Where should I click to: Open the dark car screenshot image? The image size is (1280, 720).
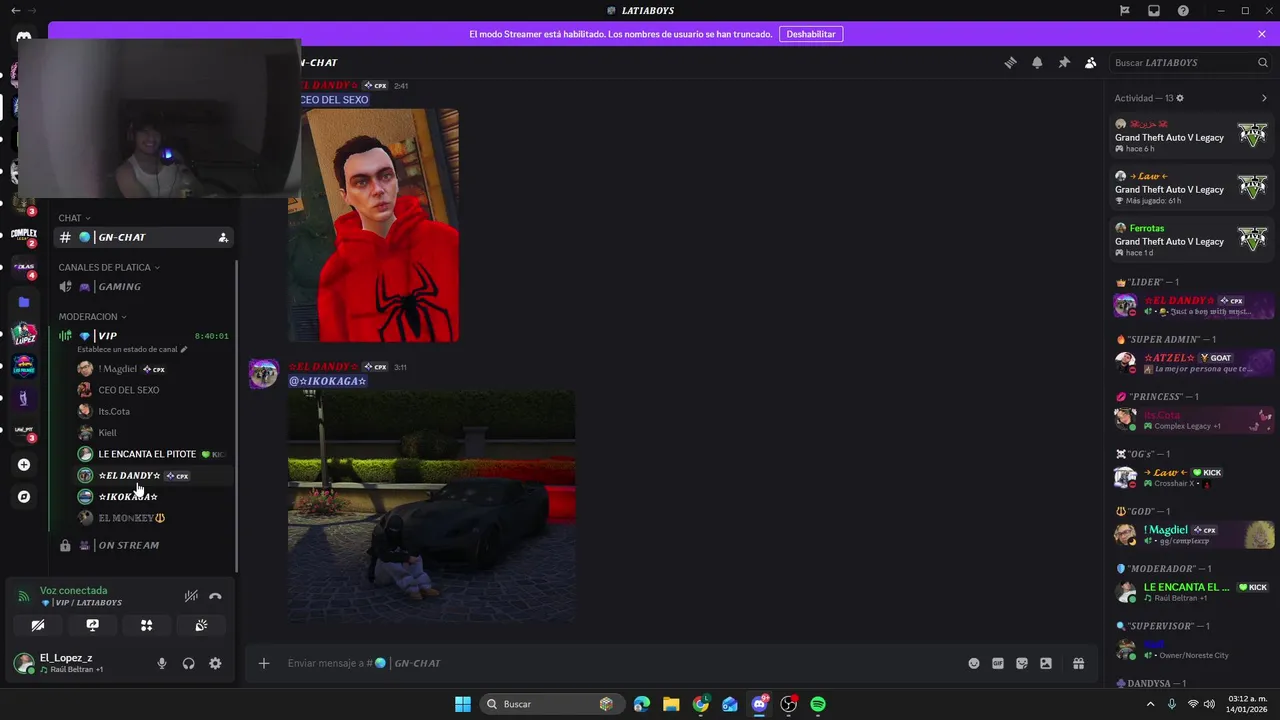pyautogui.click(x=431, y=506)
